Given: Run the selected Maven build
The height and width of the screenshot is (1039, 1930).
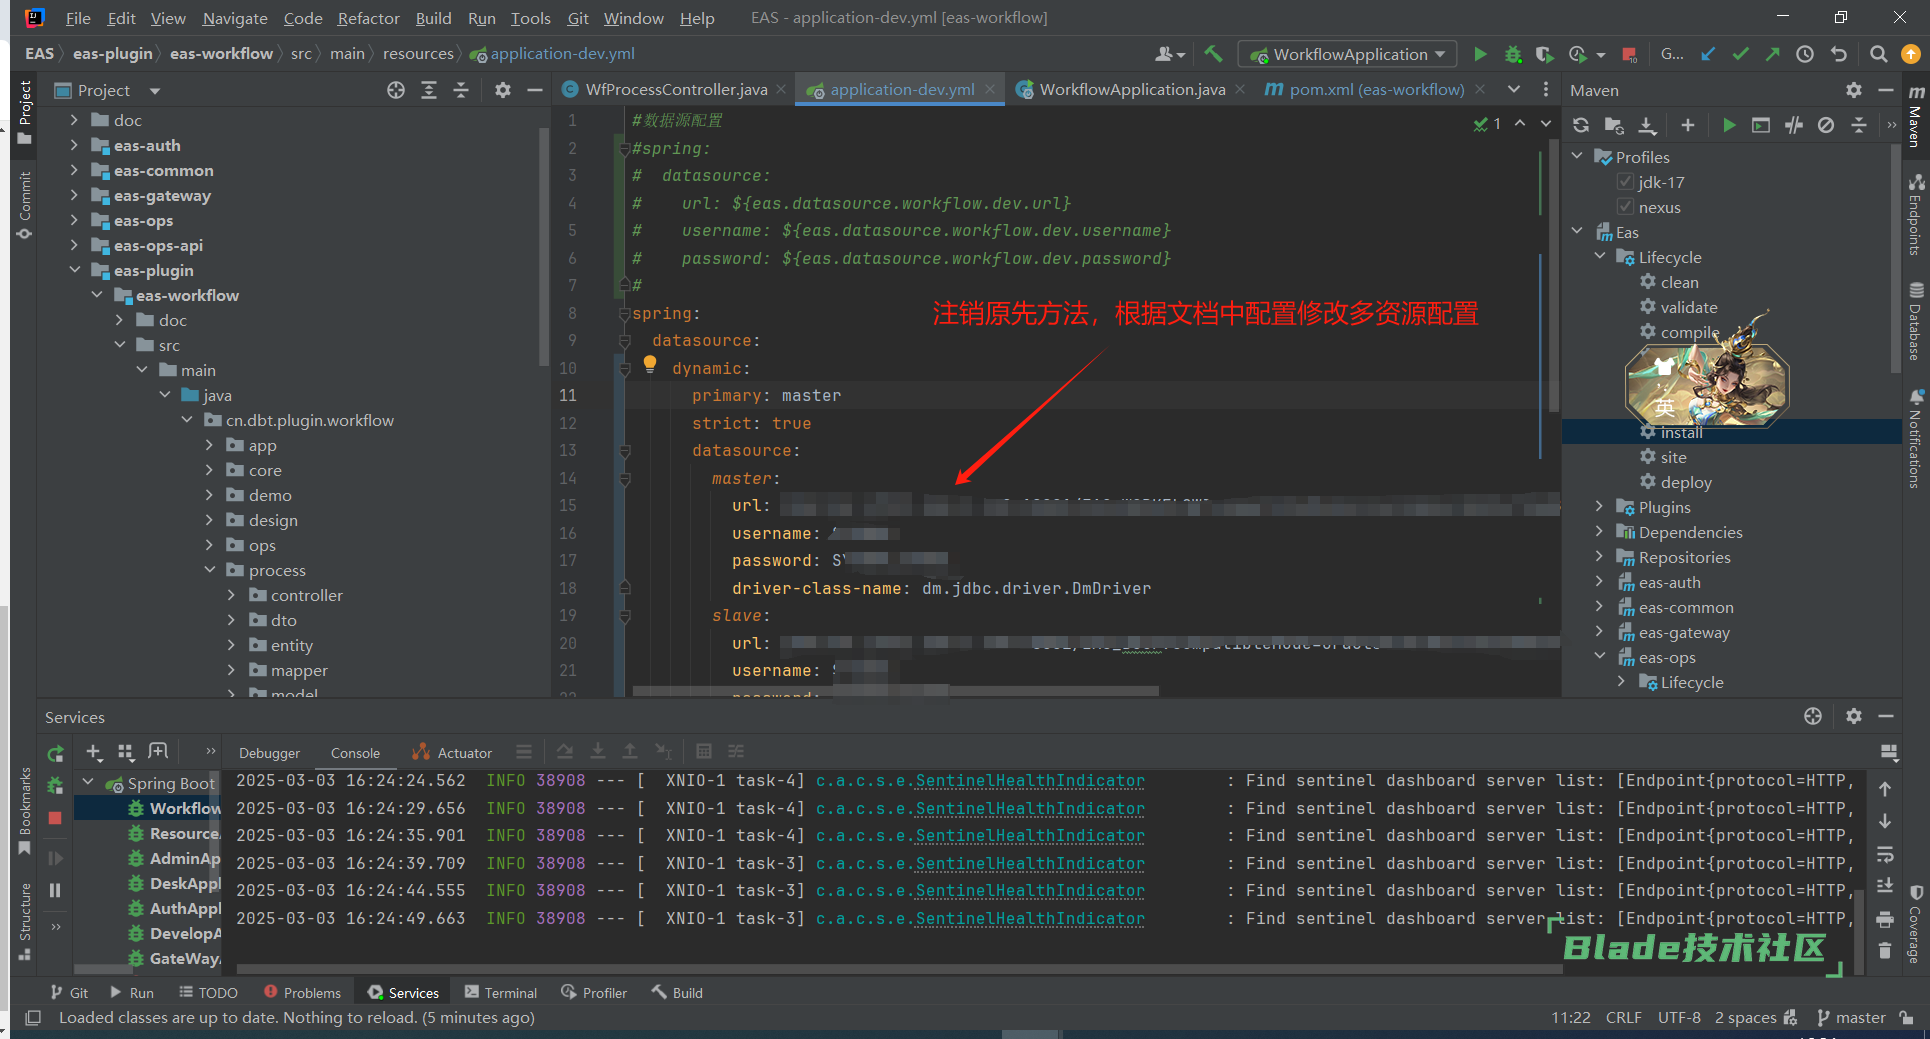Looking at the screenshot, I should [x=1729, y=125].
